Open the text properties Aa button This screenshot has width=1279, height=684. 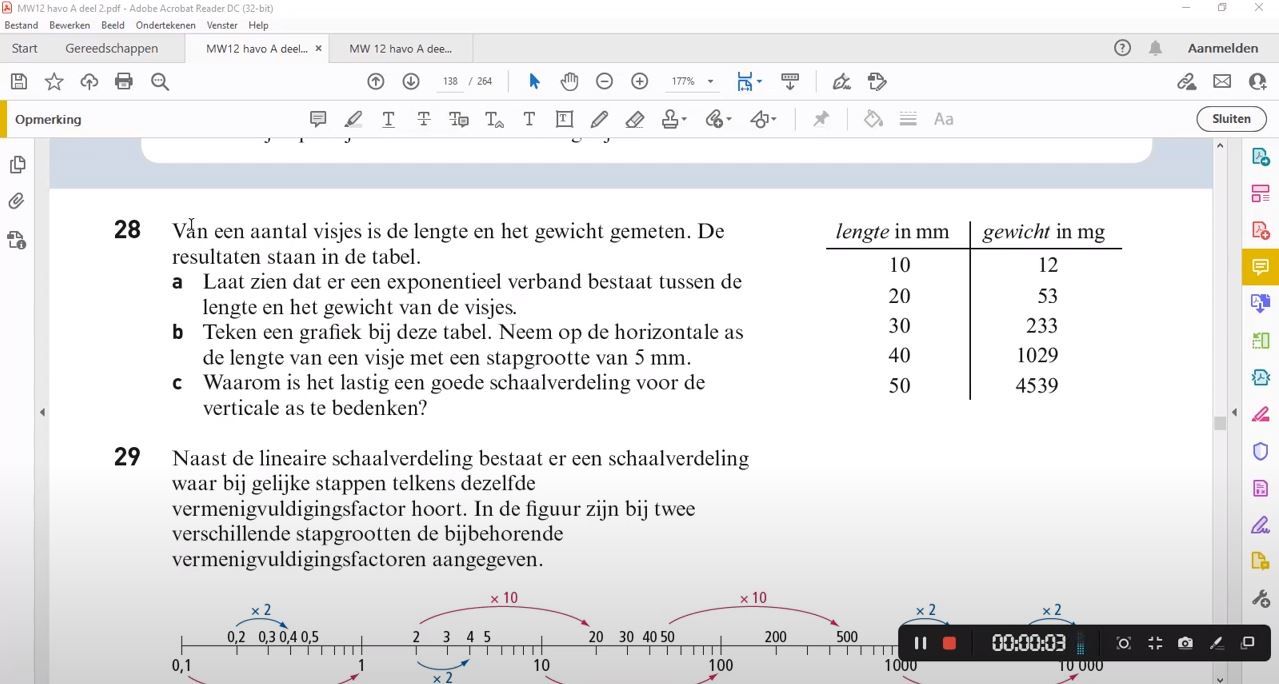click(943, 119)
